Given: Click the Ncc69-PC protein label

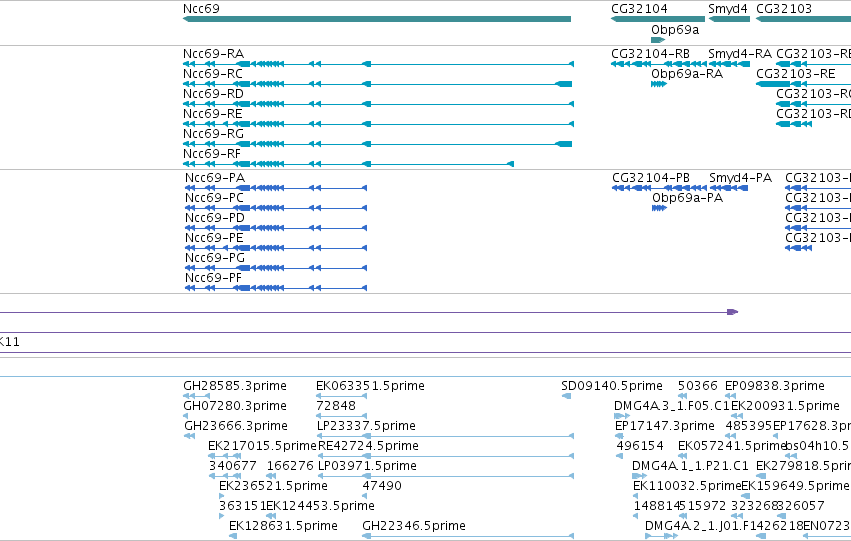Looking at the screenshot, I should tap(214, 198).
